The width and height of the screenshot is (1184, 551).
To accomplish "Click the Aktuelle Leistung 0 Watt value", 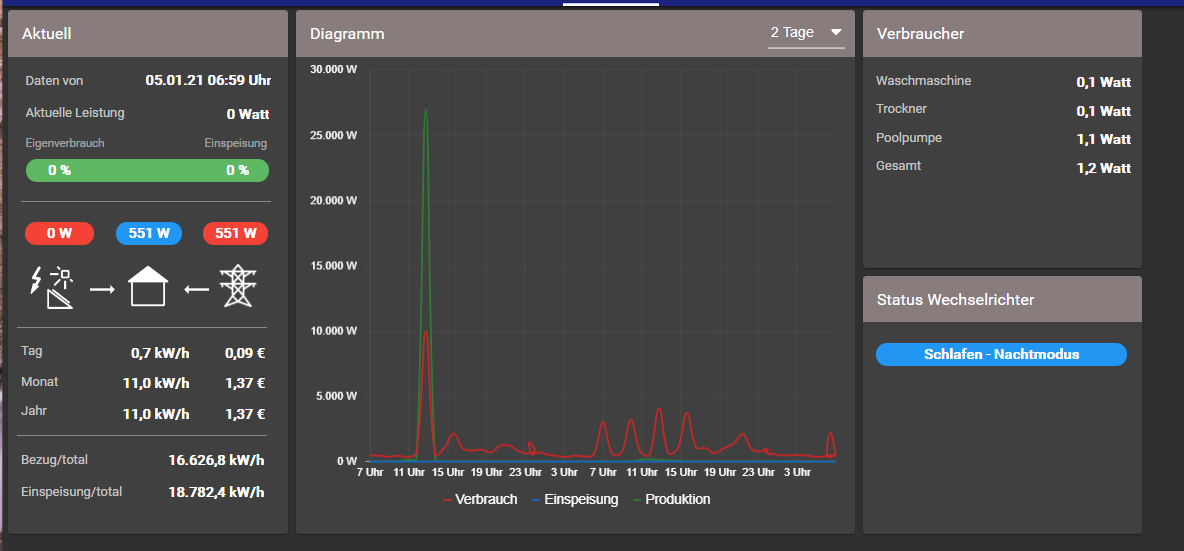I will click(x=248, y=114).
